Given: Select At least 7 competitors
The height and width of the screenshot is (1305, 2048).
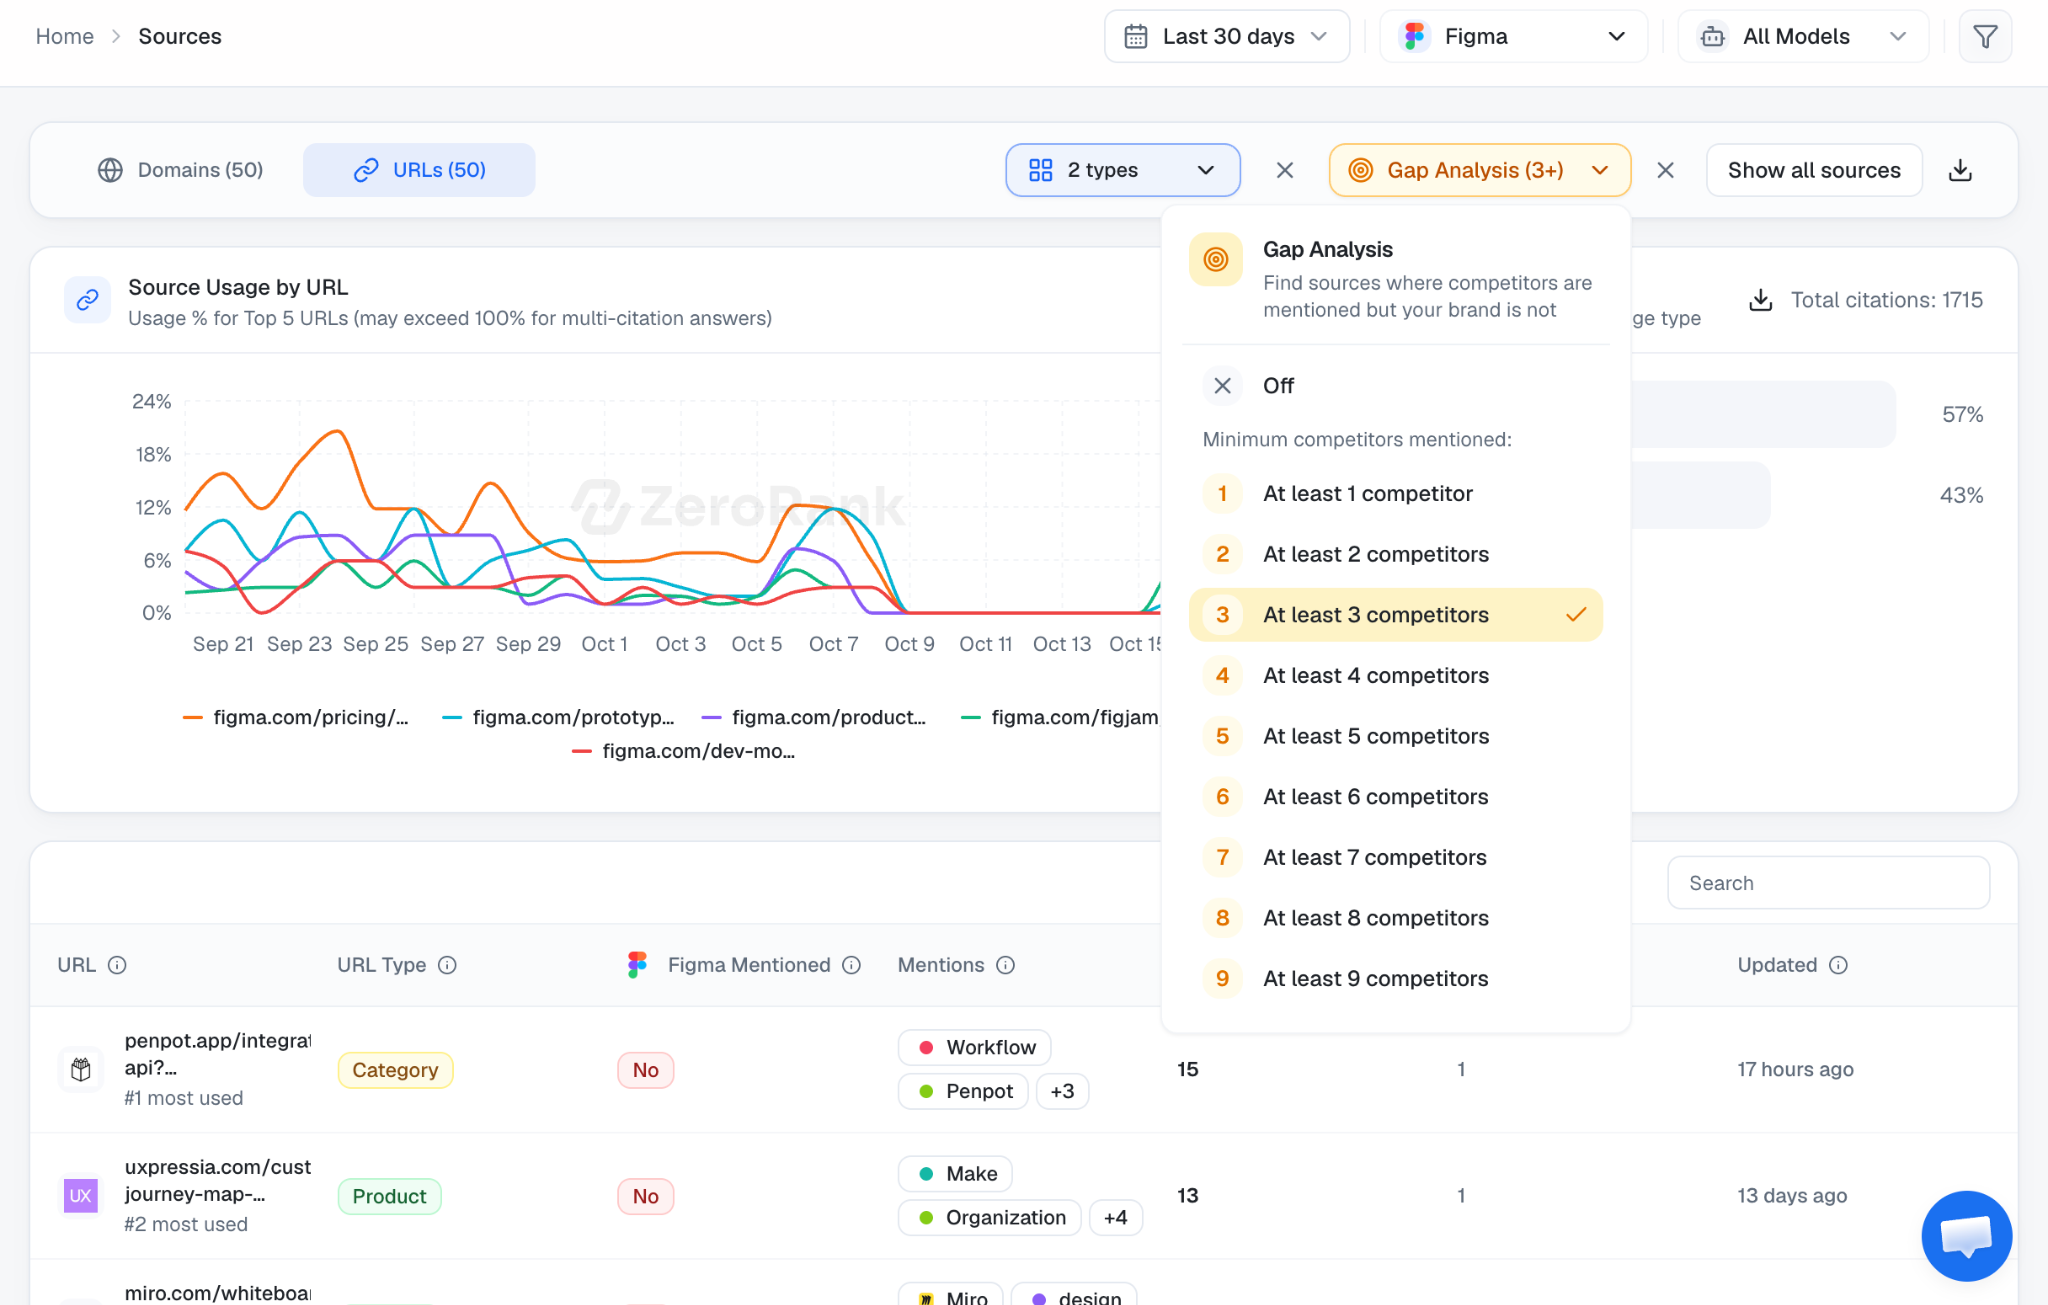Looking at the screenshot, I should coord(1396,858).
